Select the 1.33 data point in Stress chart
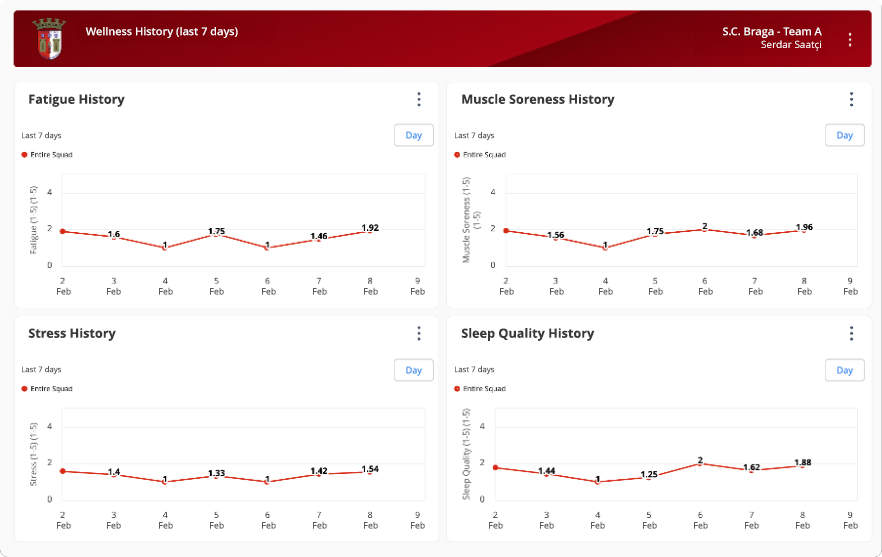The height and width of the screenshot is (557, 882). 217,477
